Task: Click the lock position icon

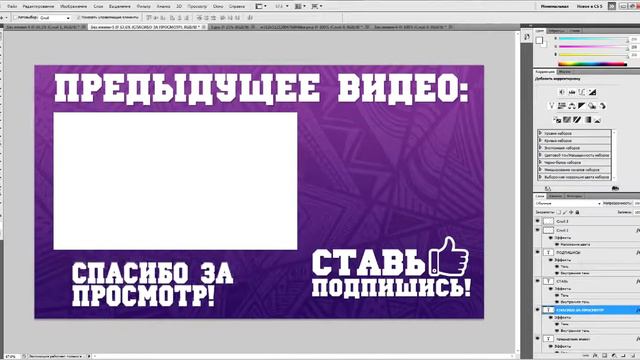Action: (571, 212)
